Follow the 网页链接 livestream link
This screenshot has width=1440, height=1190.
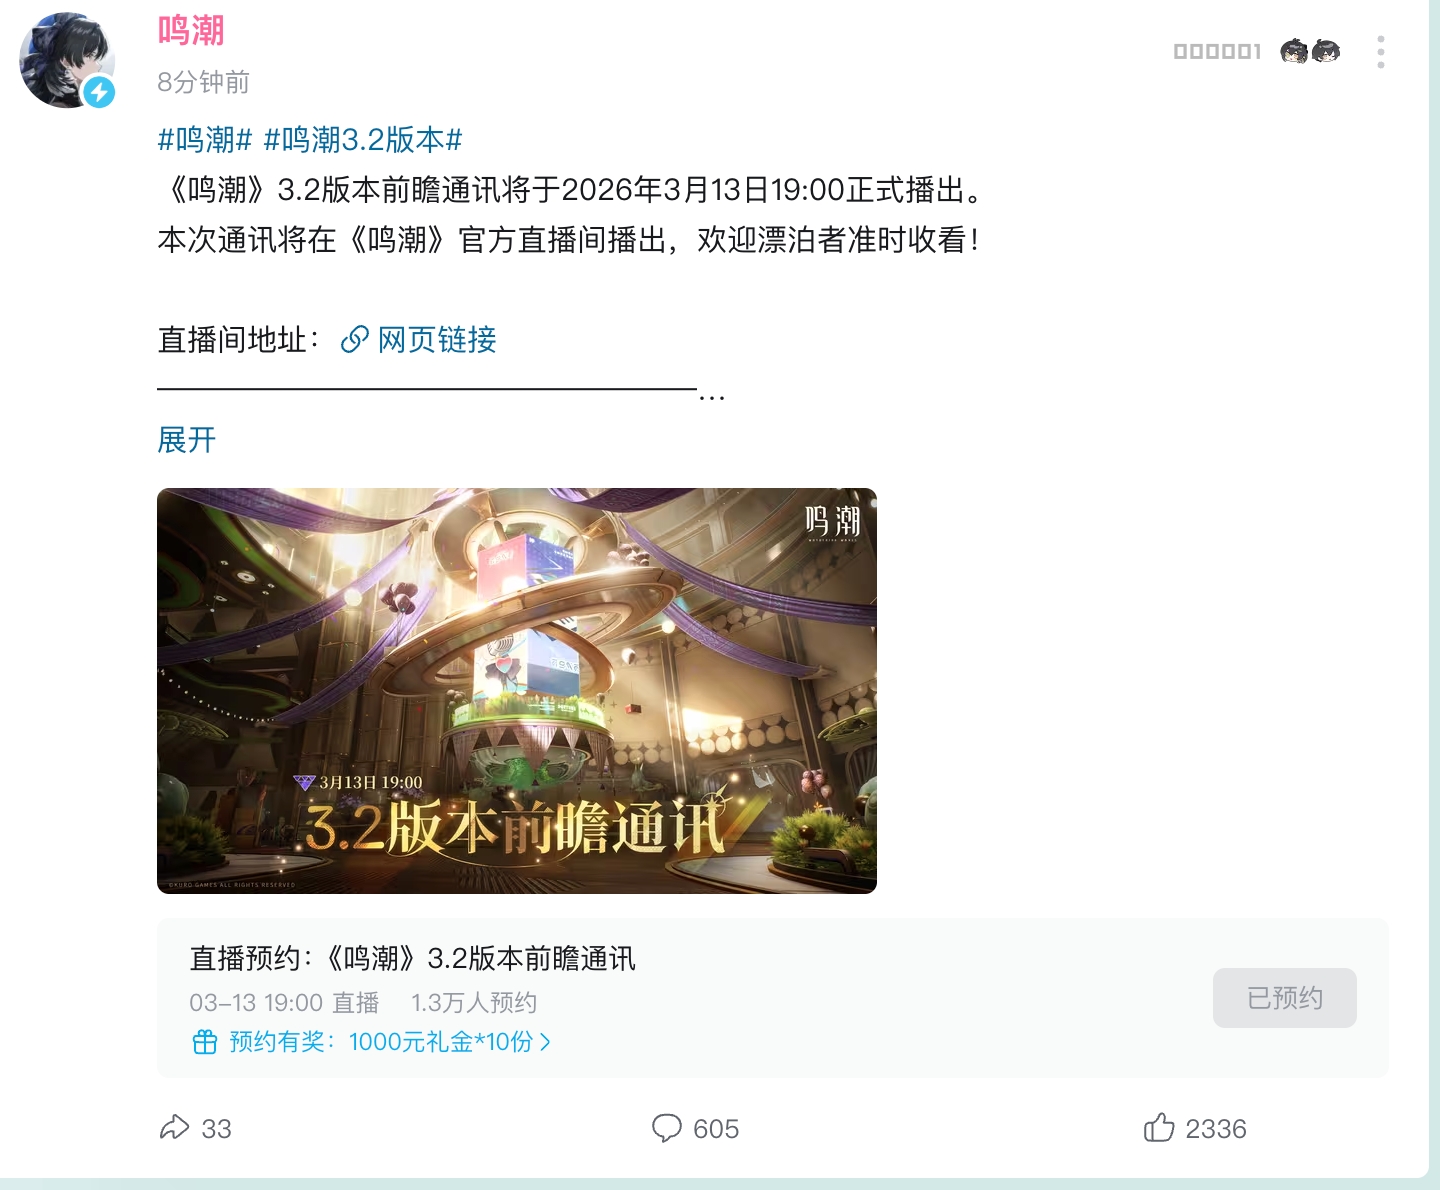point(437,340)
